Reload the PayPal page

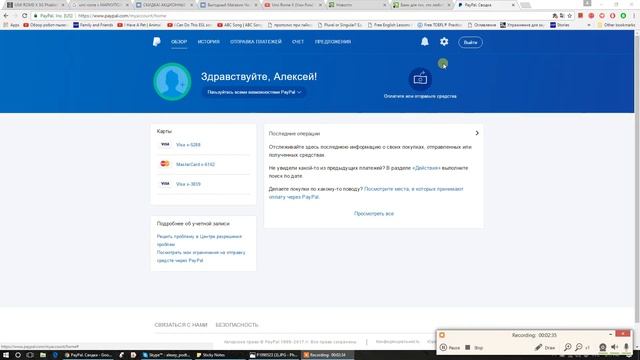click(x=24, y=16)
